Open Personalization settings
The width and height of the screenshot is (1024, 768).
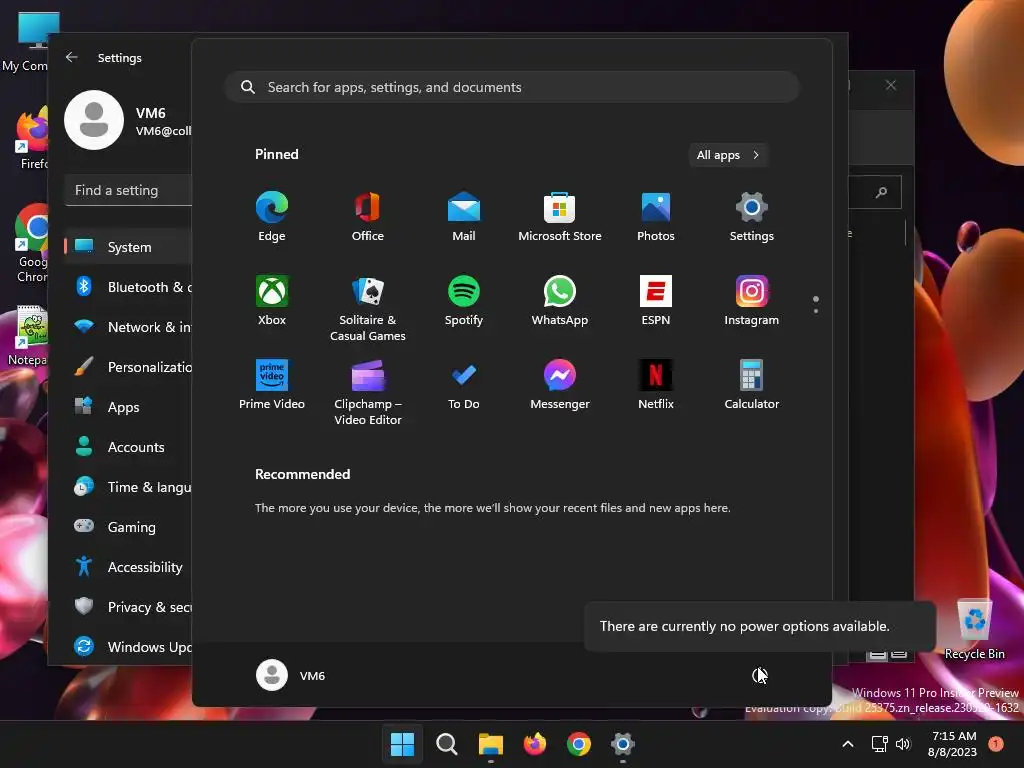(x=128, y=367)
